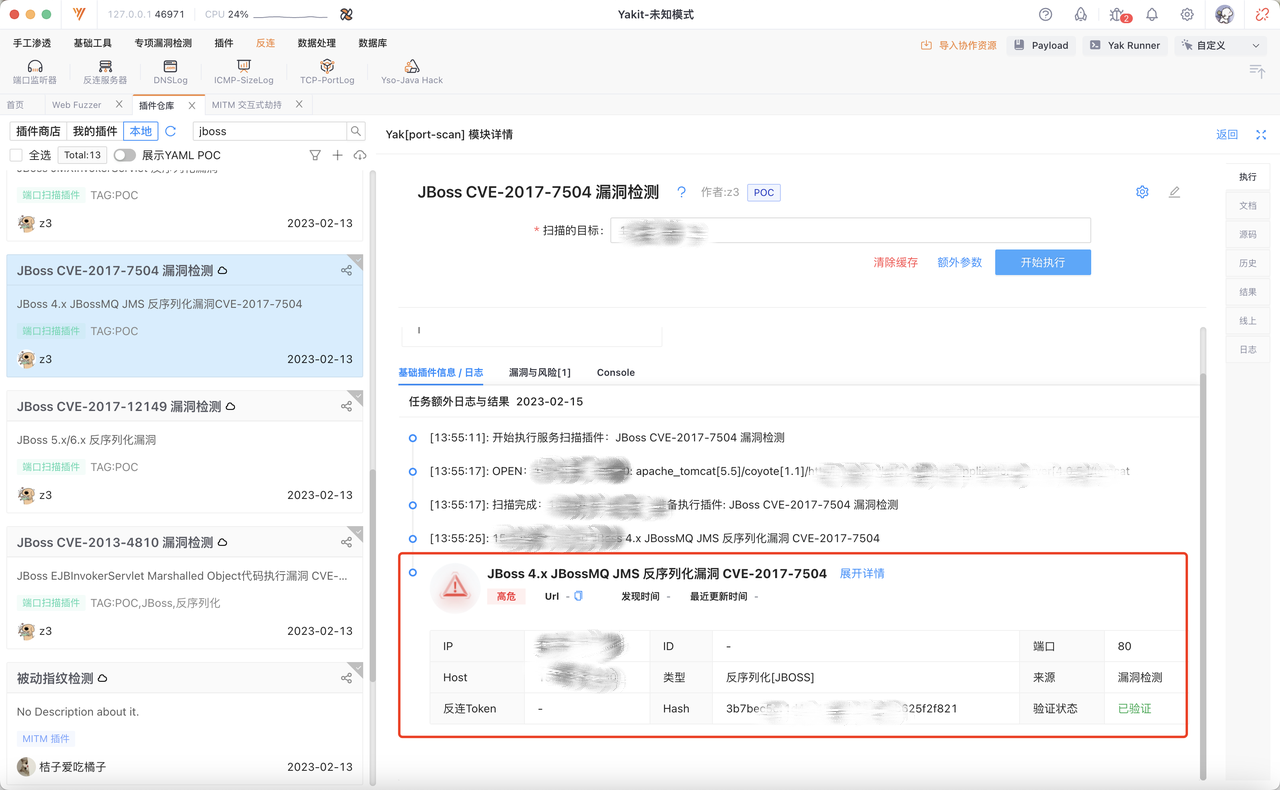Launch the ICMP-SizeLog tool
The image size is (1280, 790).
click(243, 72)
